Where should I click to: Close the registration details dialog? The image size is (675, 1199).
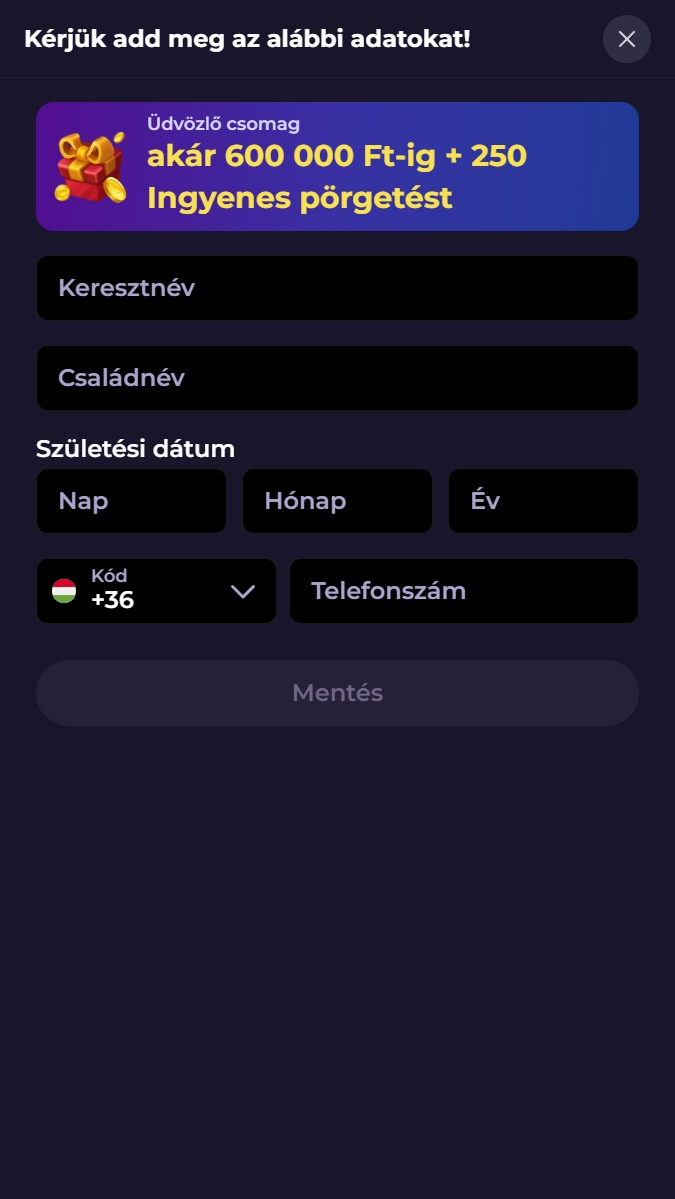[627, 39]
